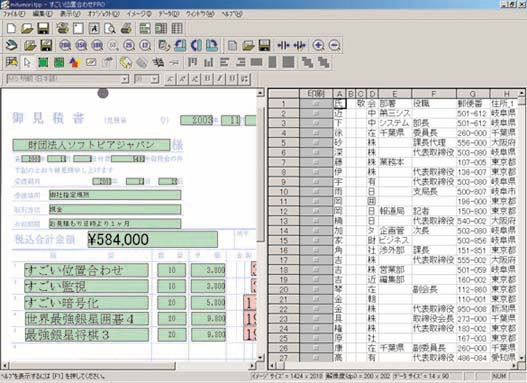Click the New document icon
The width and height of the screenshot is (527, 383).
[x=11, y=28]
